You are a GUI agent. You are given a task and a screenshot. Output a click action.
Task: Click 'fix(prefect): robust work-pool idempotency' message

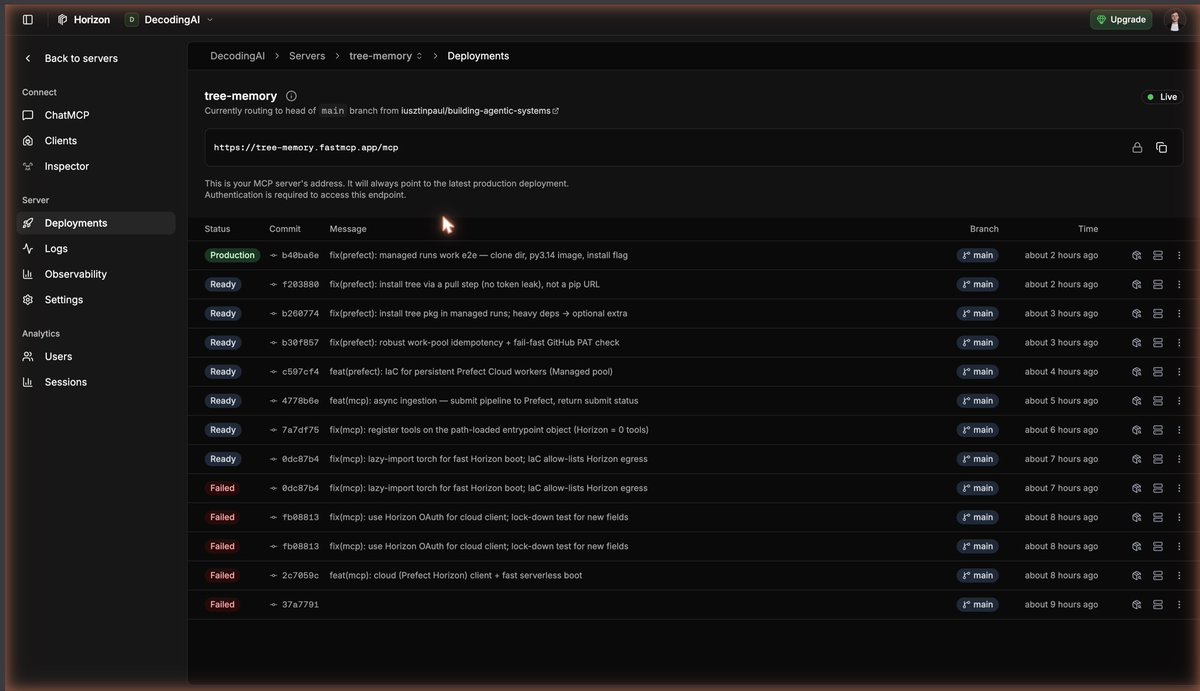474,342
